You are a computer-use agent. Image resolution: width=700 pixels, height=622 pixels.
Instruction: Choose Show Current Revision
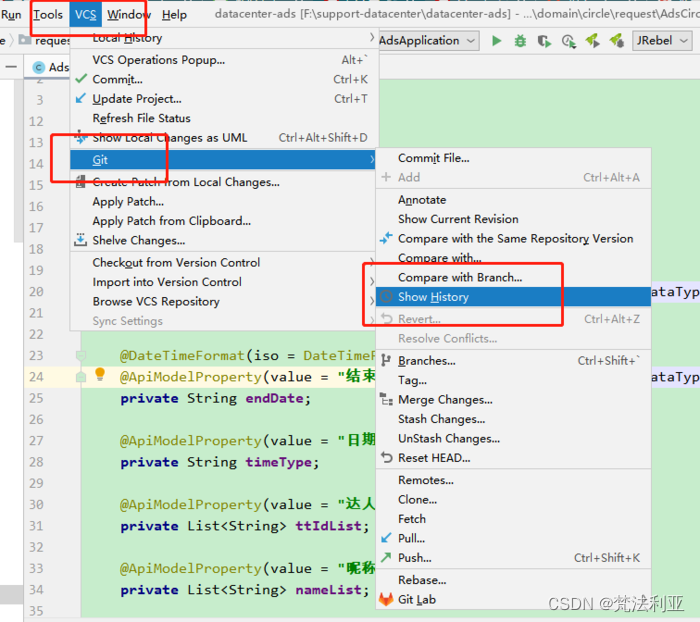(513, 219)
